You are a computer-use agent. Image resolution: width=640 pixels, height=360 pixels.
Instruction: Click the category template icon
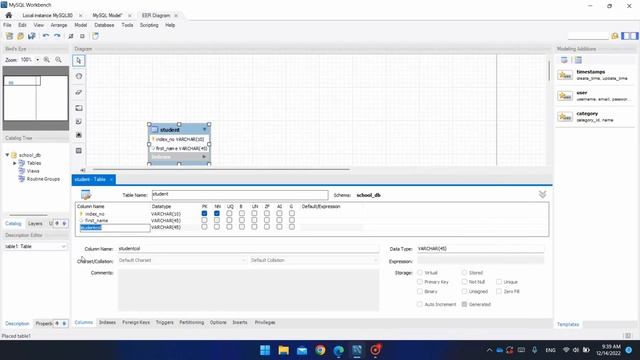pyautogui.click(x=565, y=117)
